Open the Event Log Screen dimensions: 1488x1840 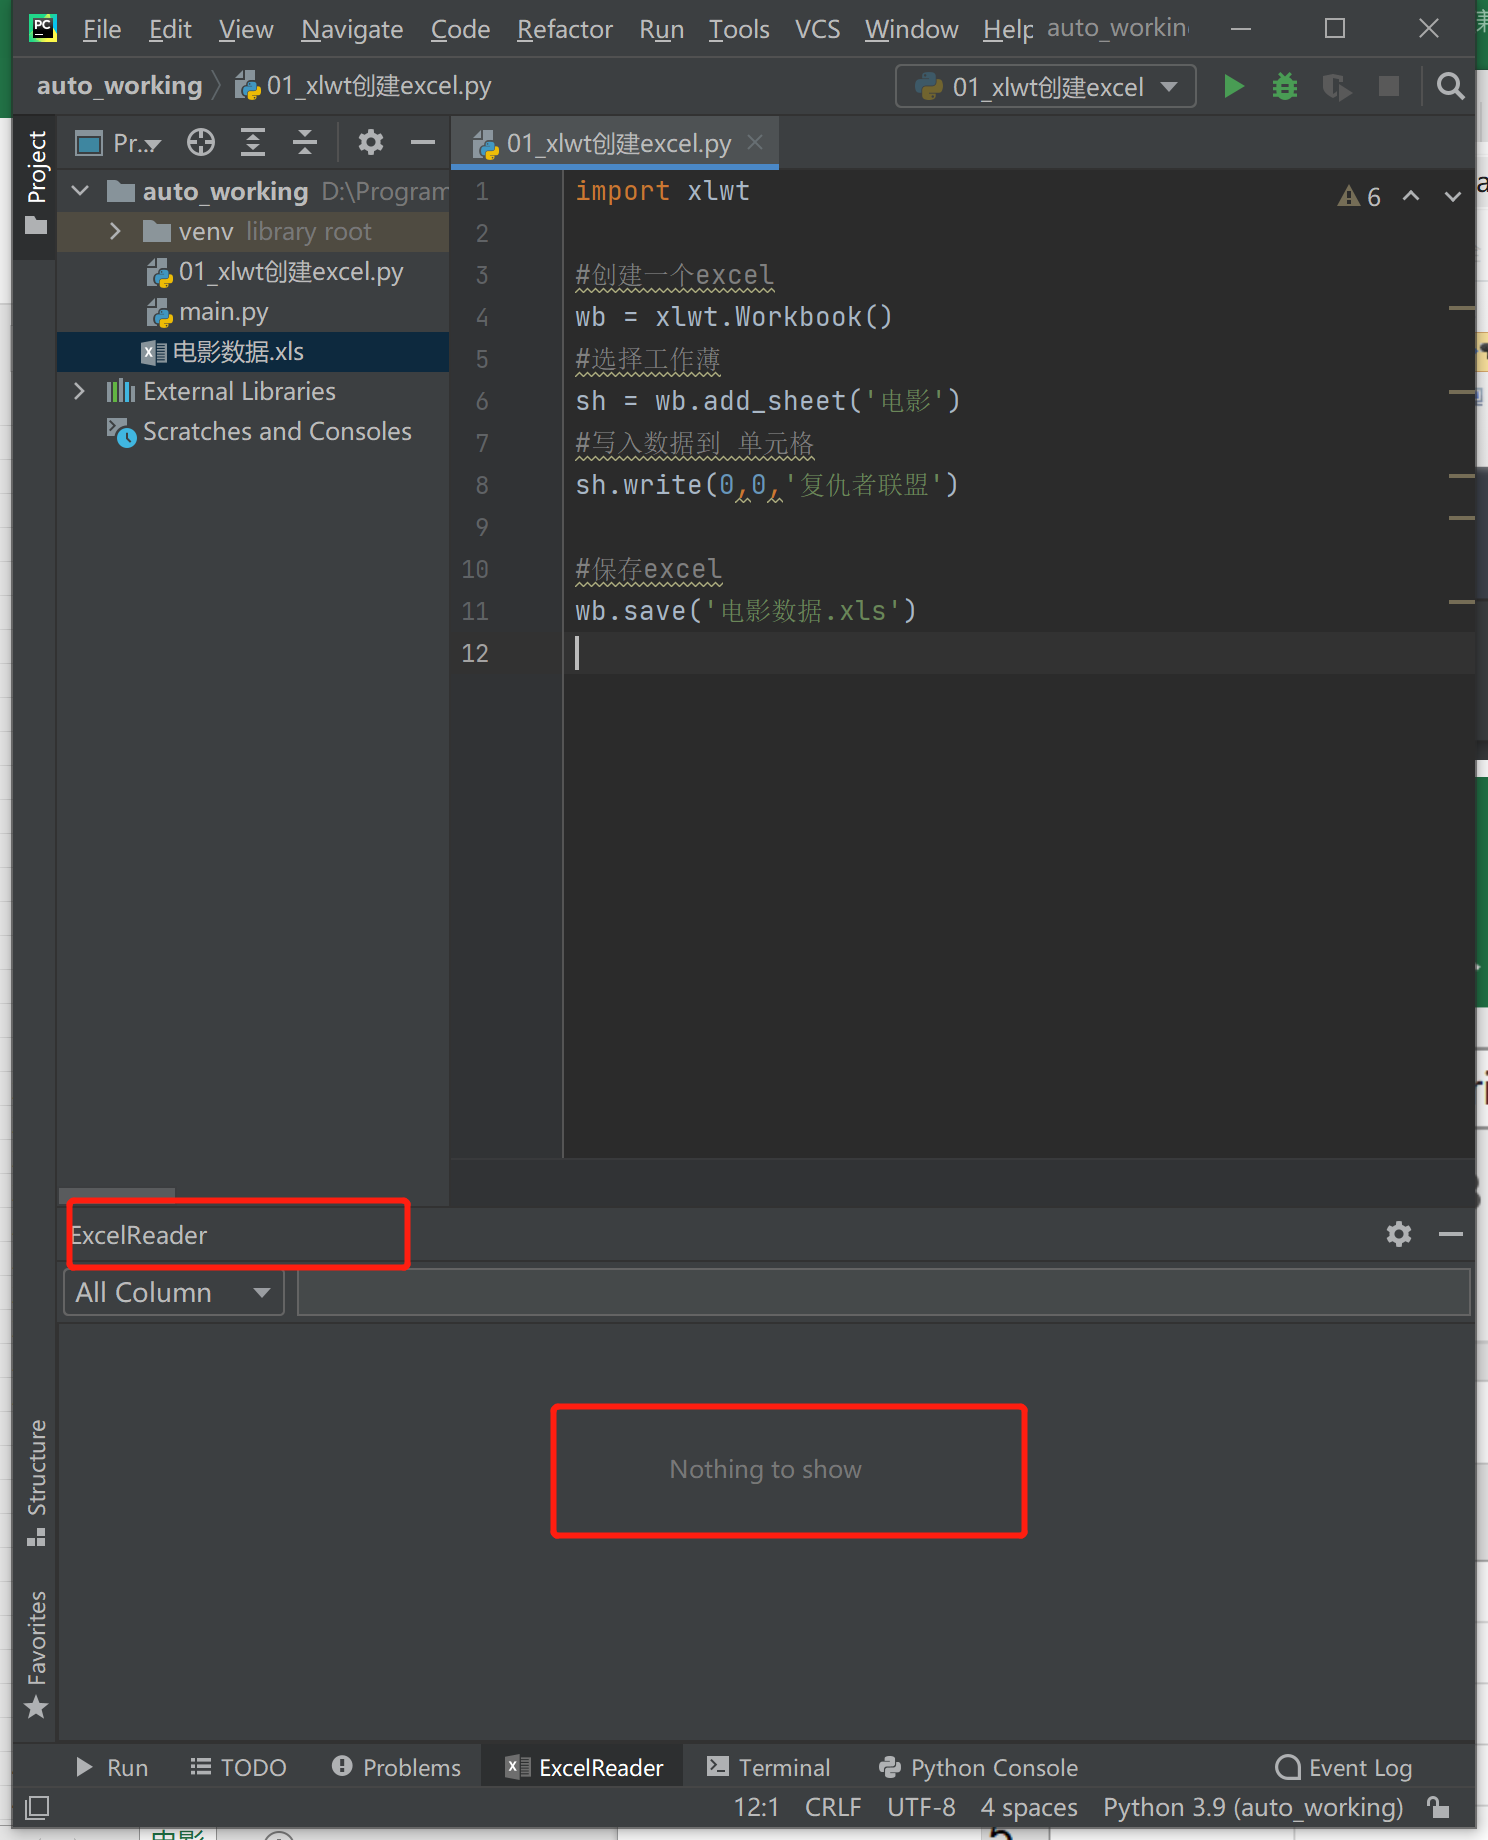click(x=1344, y=1767)
